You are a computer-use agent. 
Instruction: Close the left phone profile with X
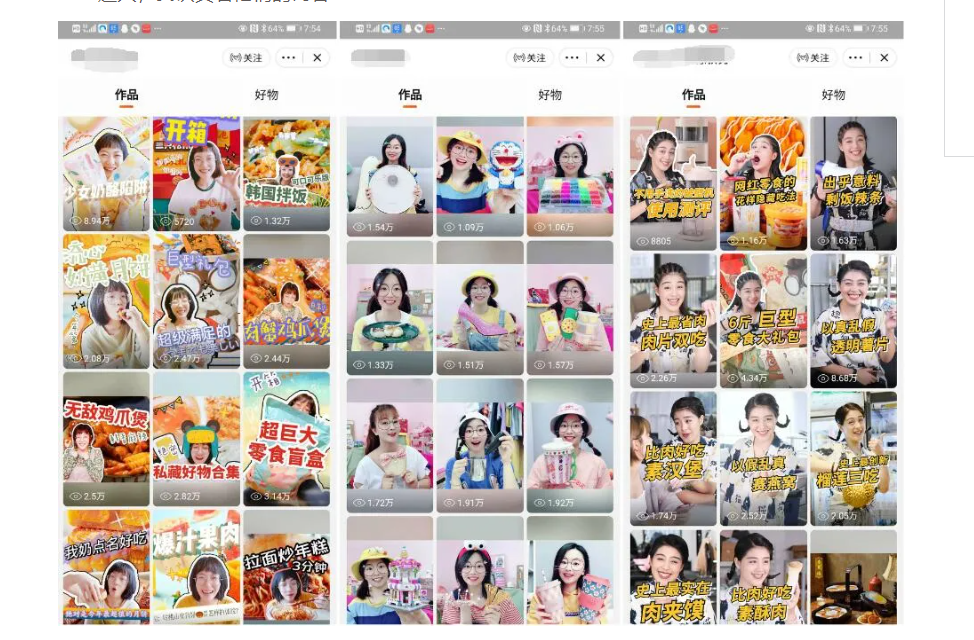coord(317,58)
